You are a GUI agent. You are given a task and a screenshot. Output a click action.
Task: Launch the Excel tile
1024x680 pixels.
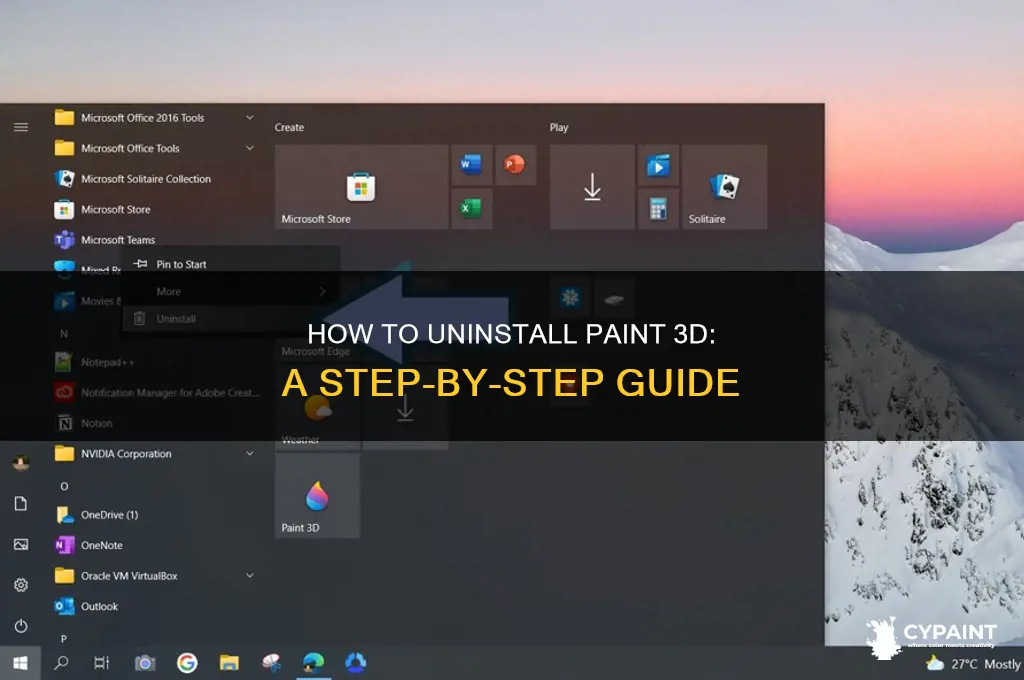(x=471, y=208)
